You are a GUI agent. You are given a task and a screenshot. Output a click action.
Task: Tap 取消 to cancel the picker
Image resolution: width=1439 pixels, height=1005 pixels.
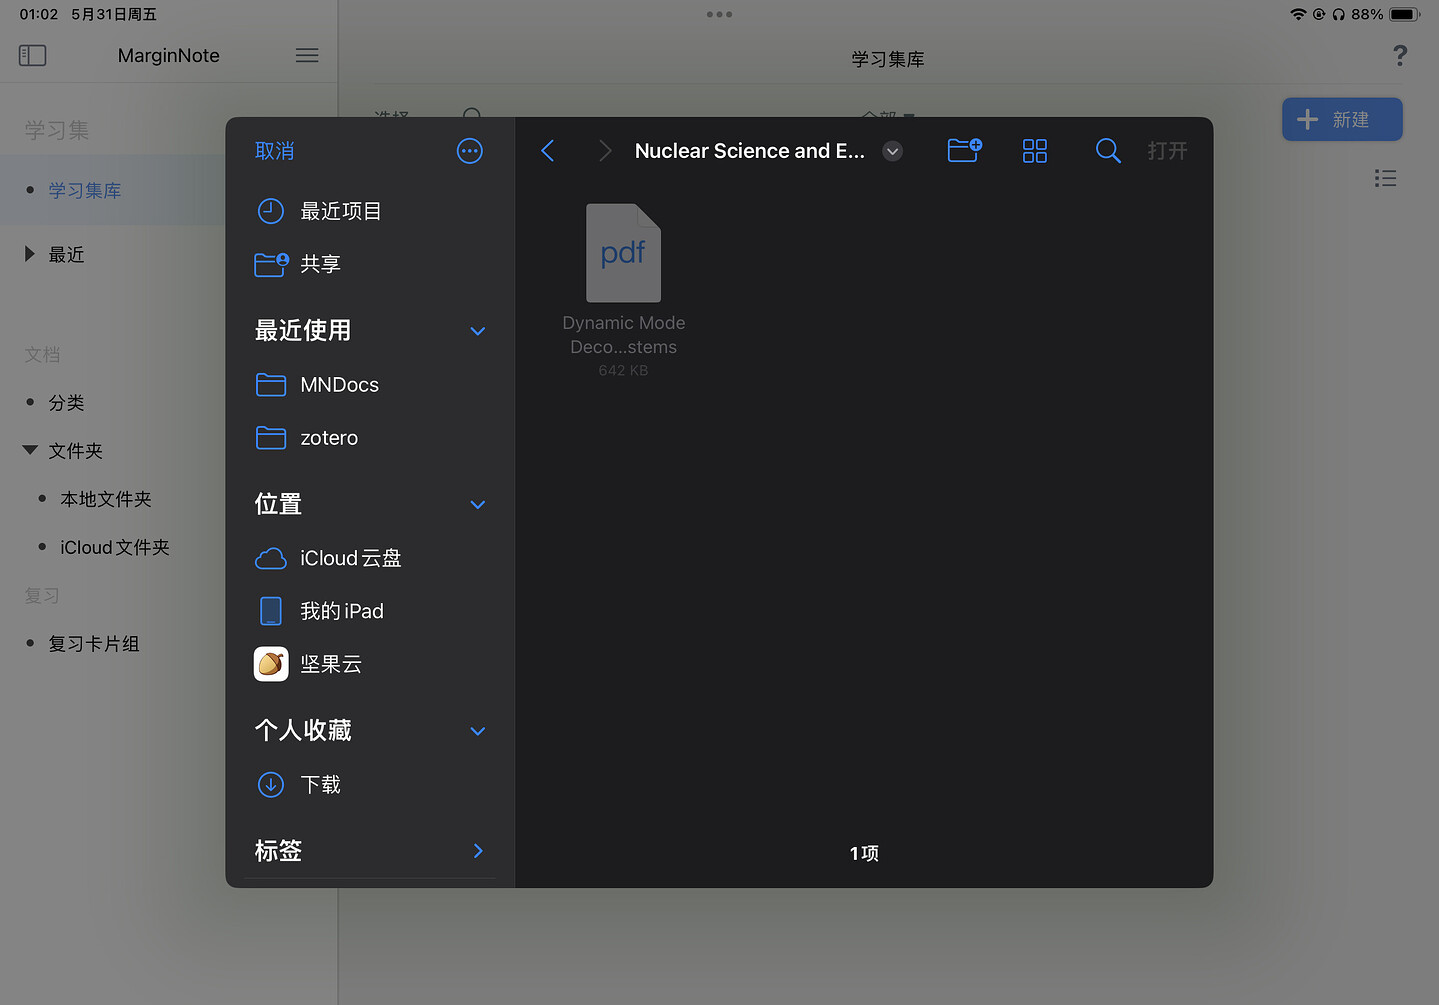coord(275,151)
